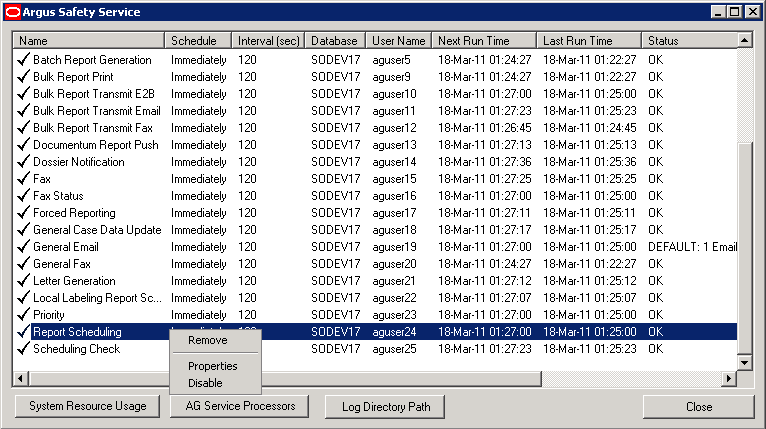This screenshot has width=766, height=429.
Task: Select the Bulk Report Print service
Action: coord(73,77)
